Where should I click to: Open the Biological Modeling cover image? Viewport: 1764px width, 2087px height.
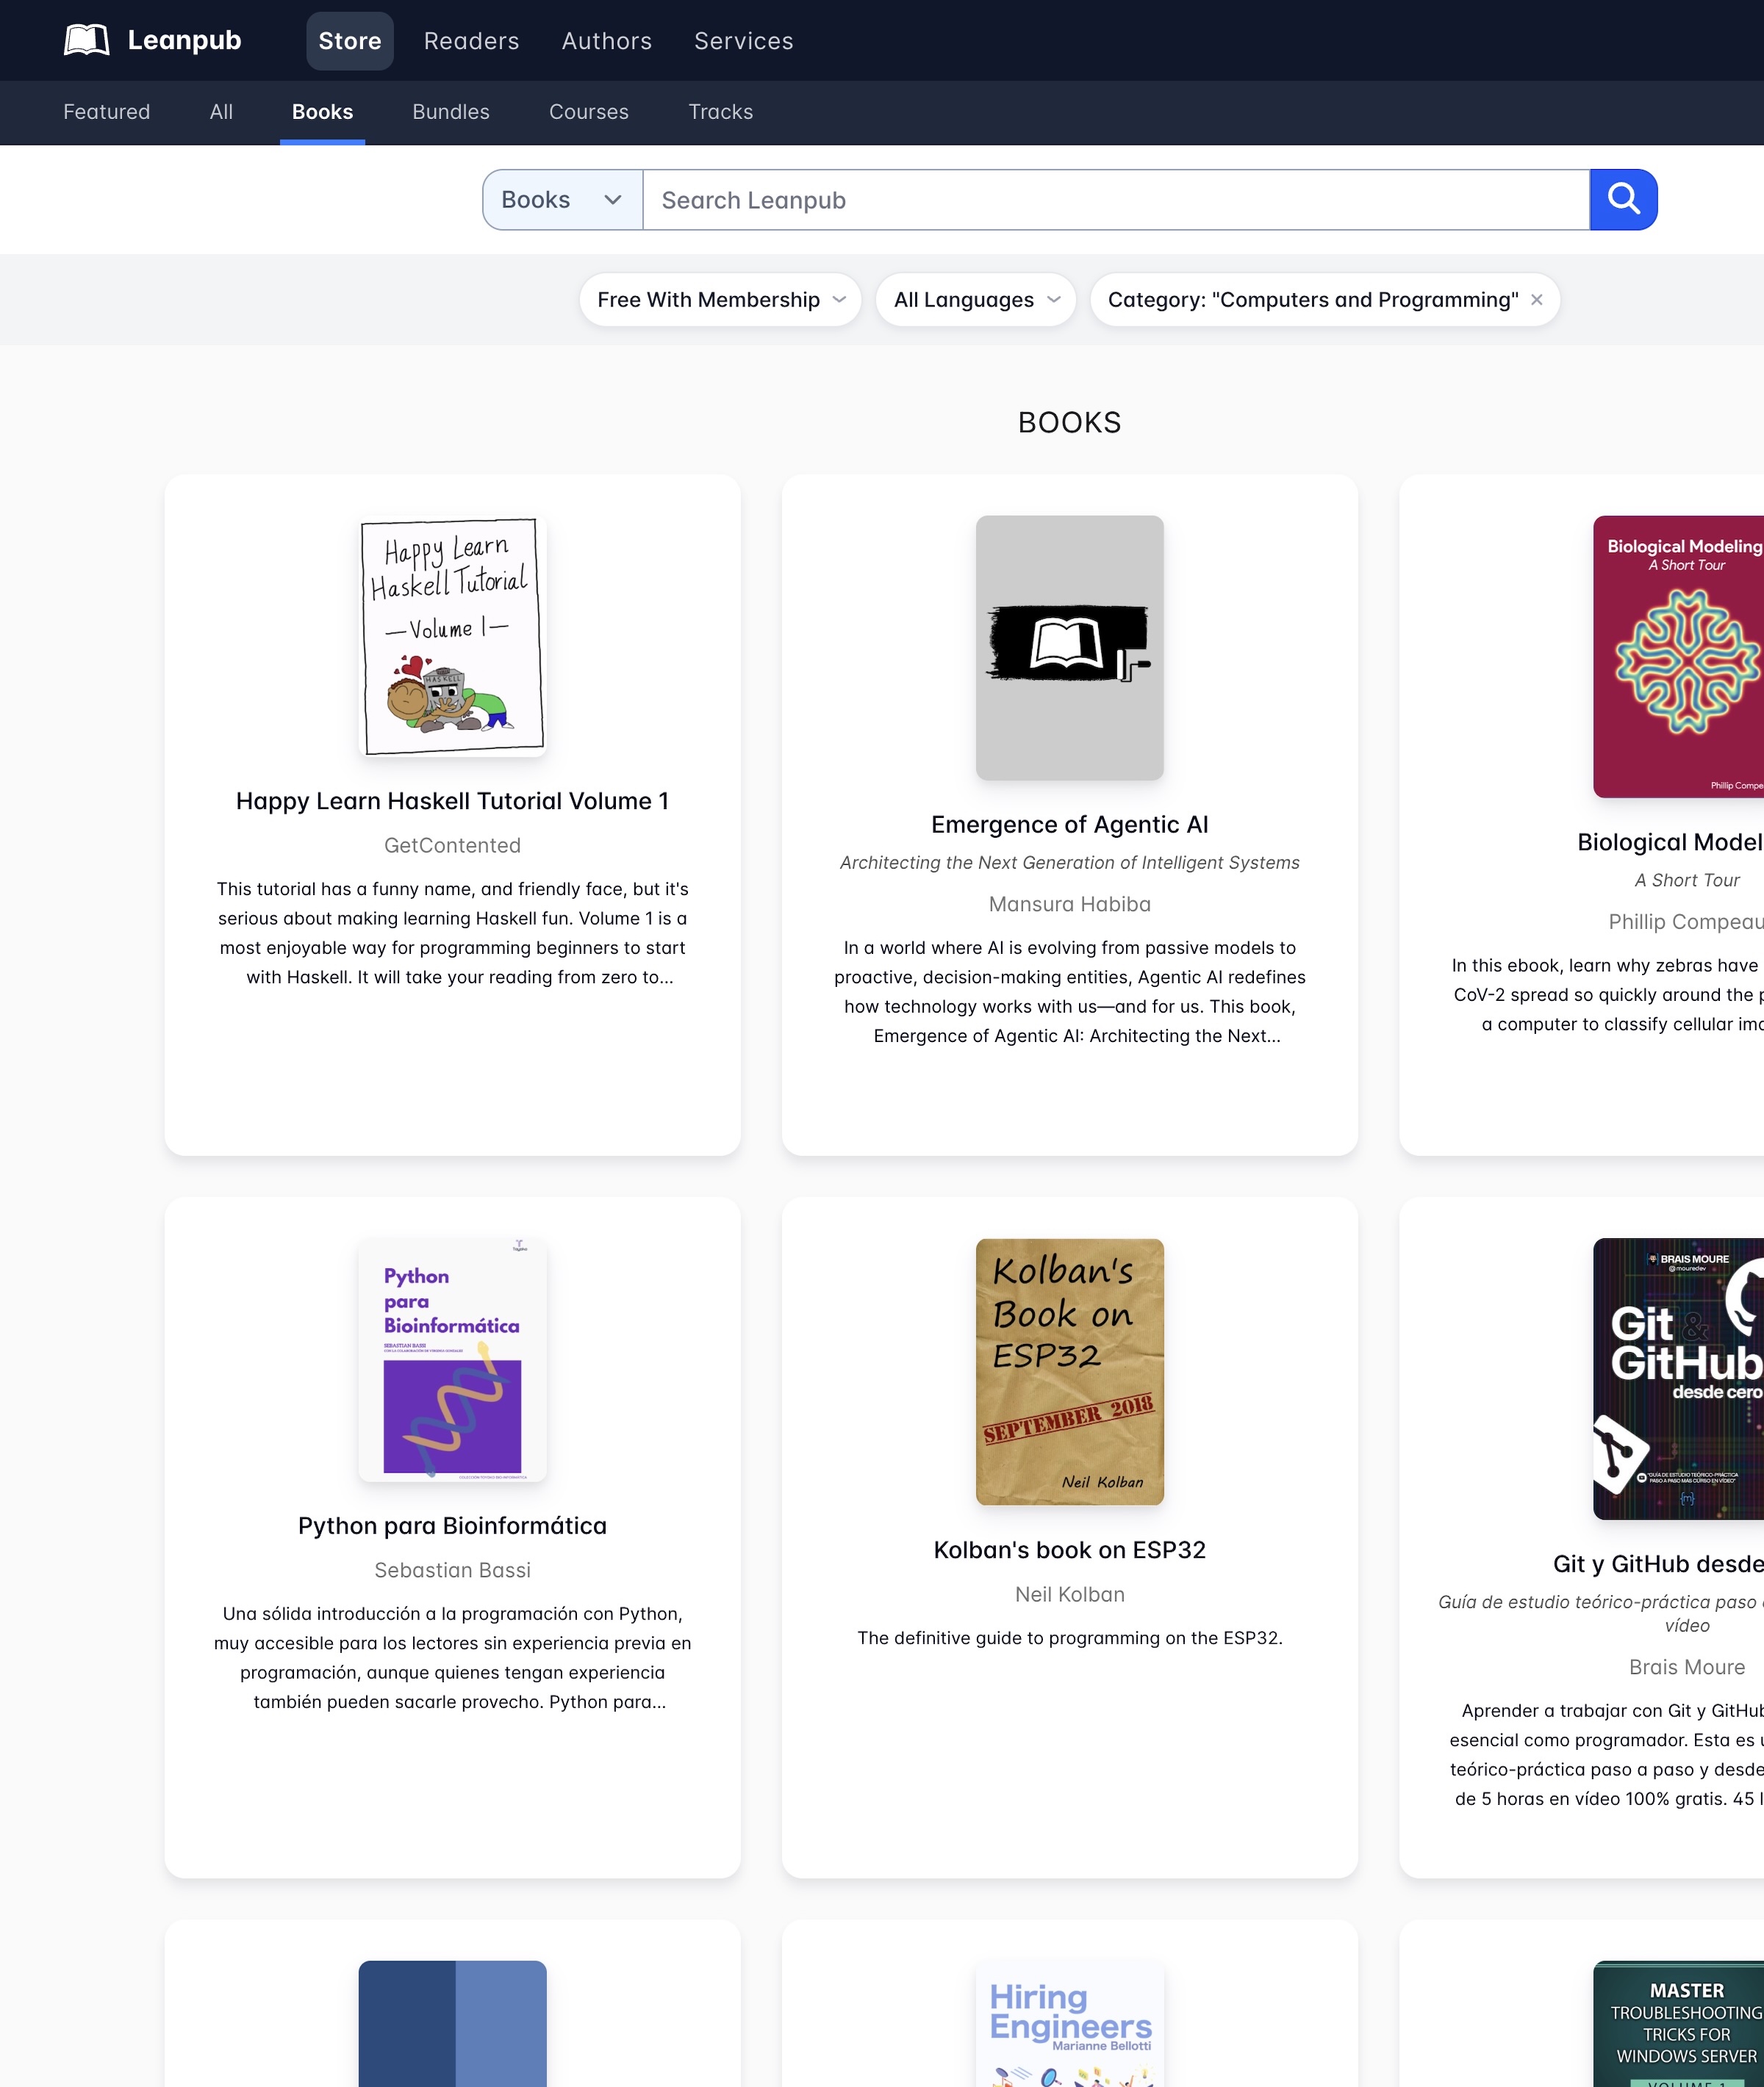tap(1680, 656)
